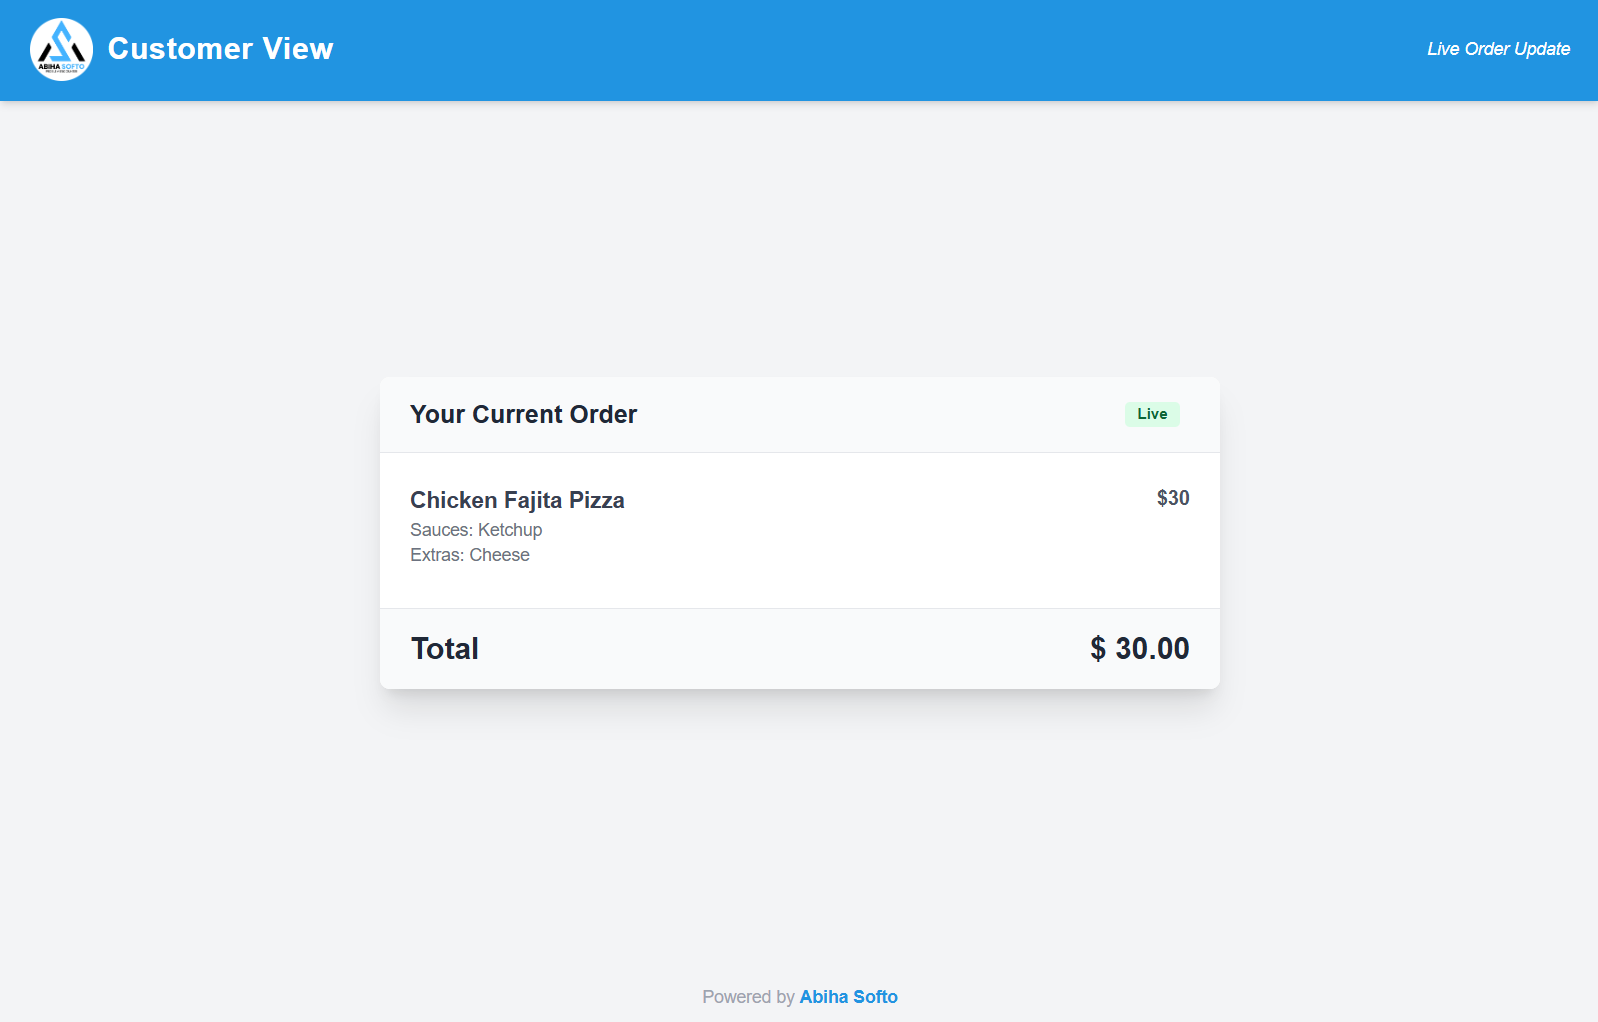Click the word 'Update' in the header
Viewport: 1598px width, 1022px height.
pos(1542,49)
